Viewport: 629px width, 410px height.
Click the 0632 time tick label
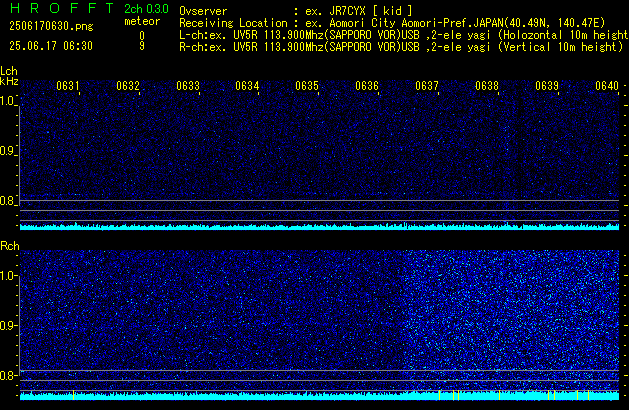pyautogui.click(x=128, y=86)
